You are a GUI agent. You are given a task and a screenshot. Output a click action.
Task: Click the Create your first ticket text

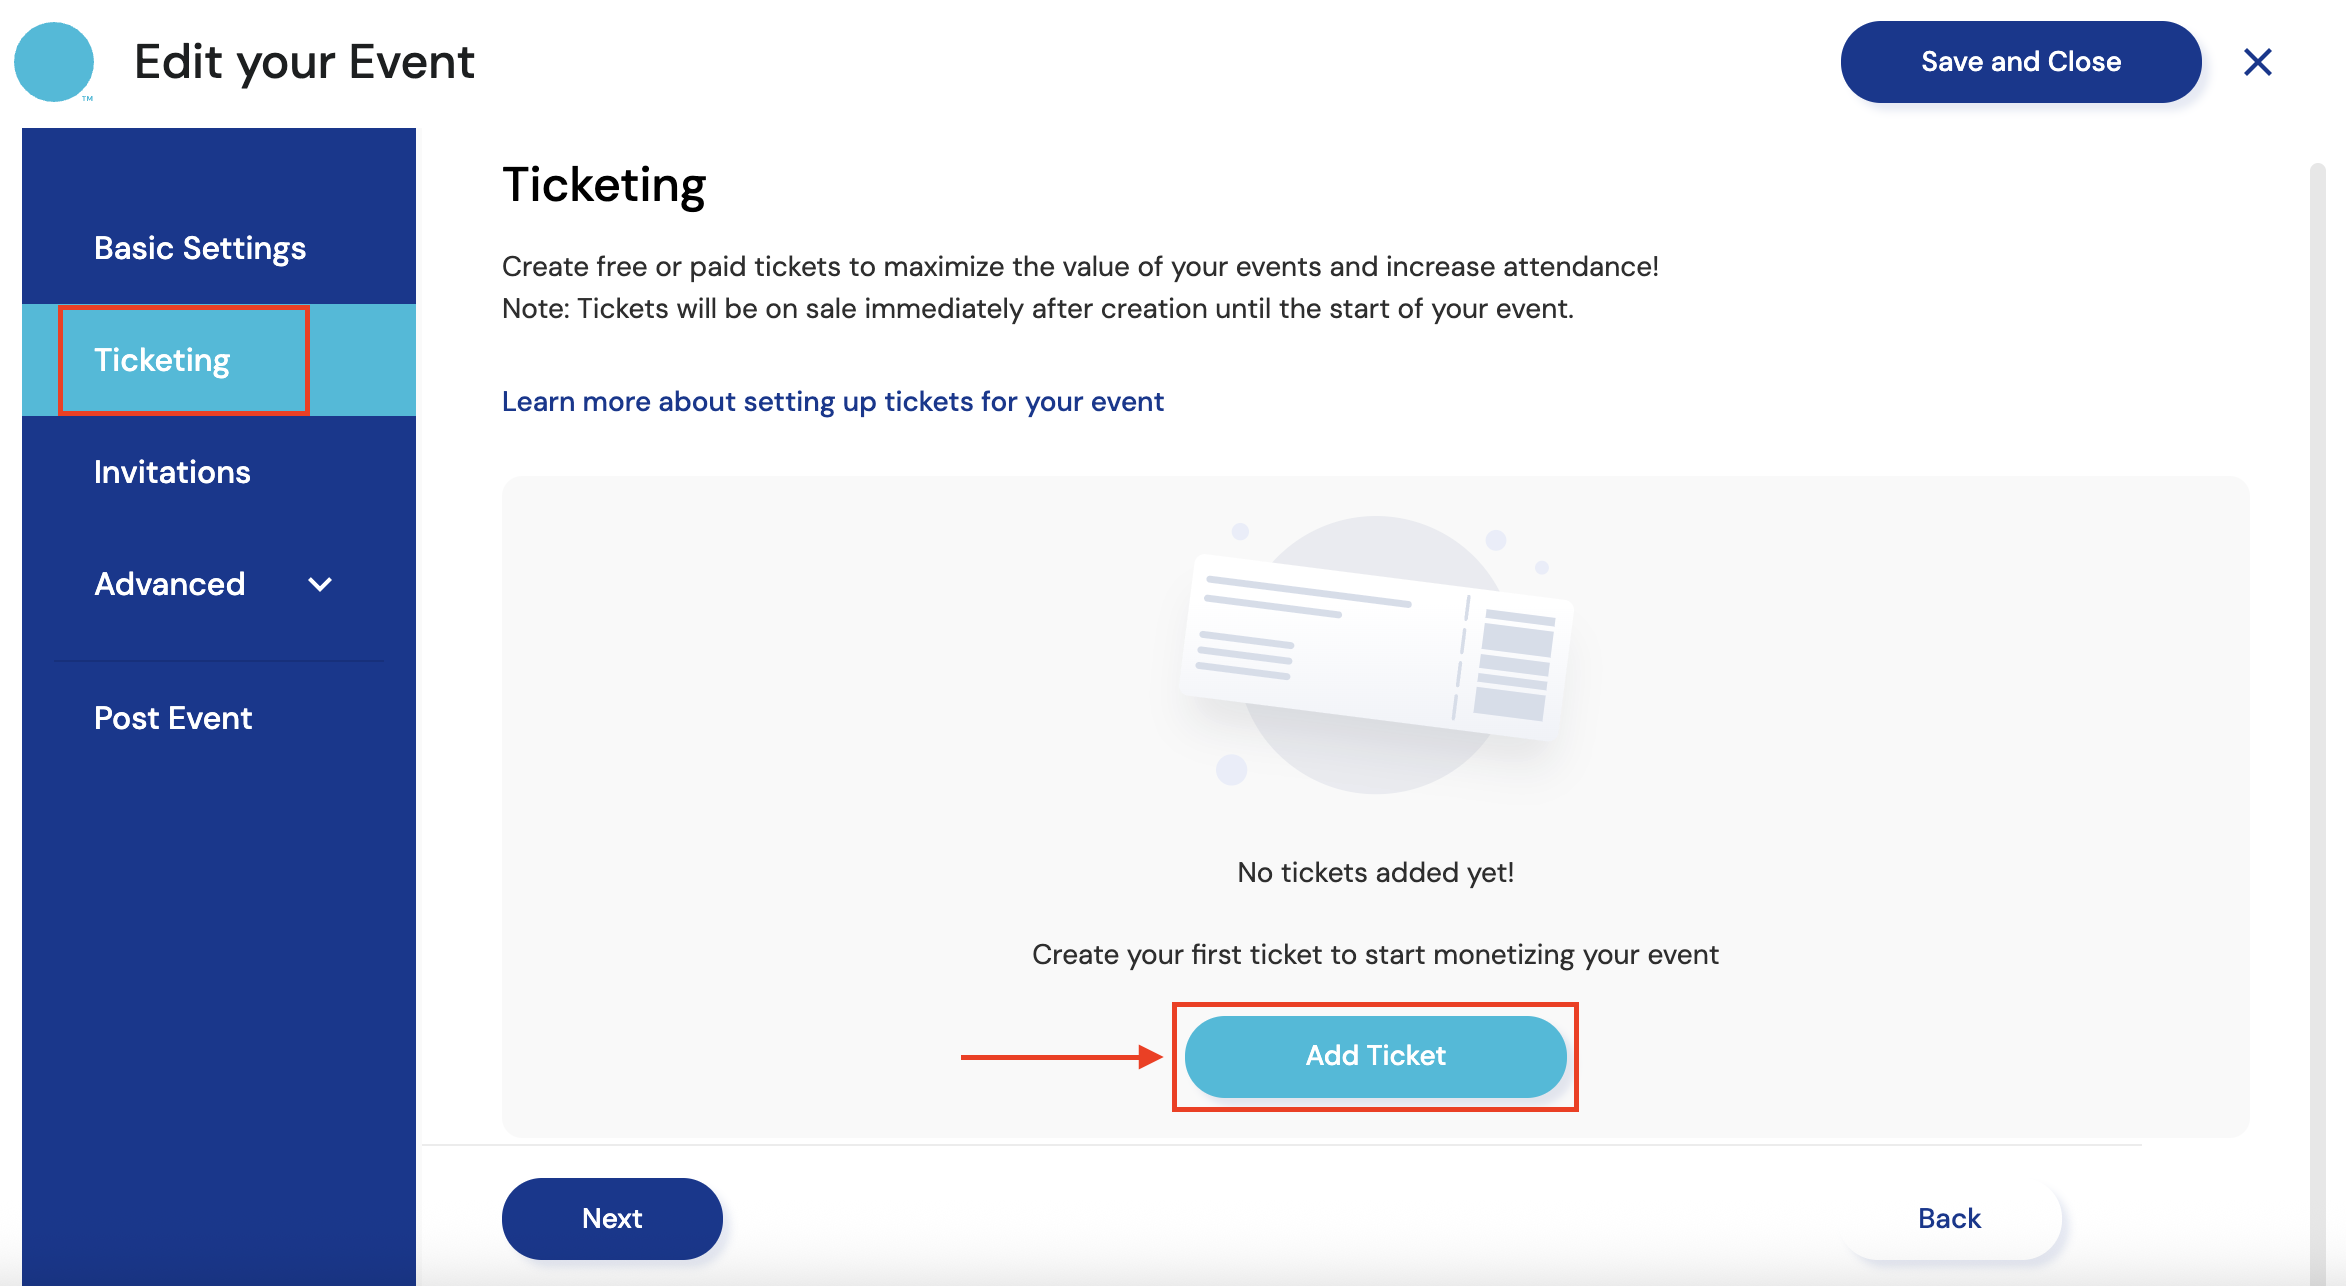click(x=1375, y=954)
